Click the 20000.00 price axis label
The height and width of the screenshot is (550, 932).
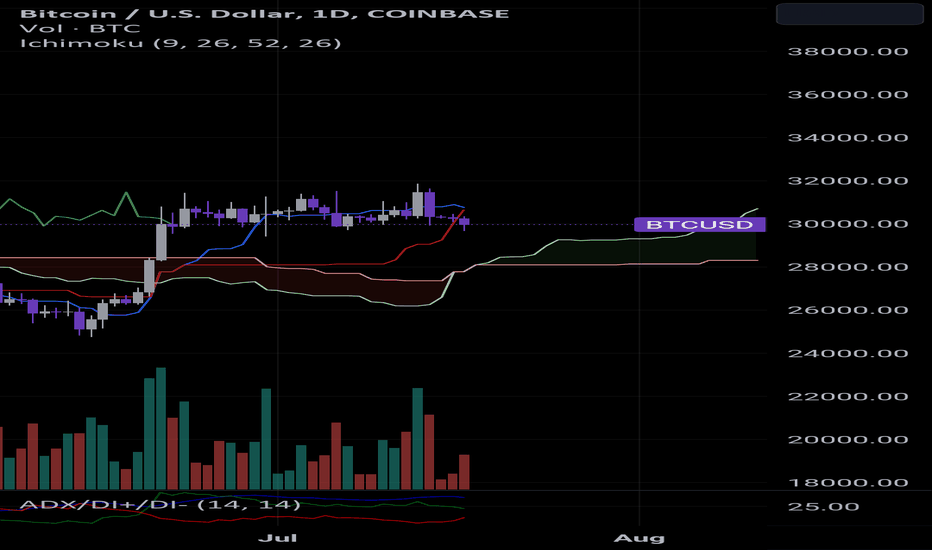(848, 440)
